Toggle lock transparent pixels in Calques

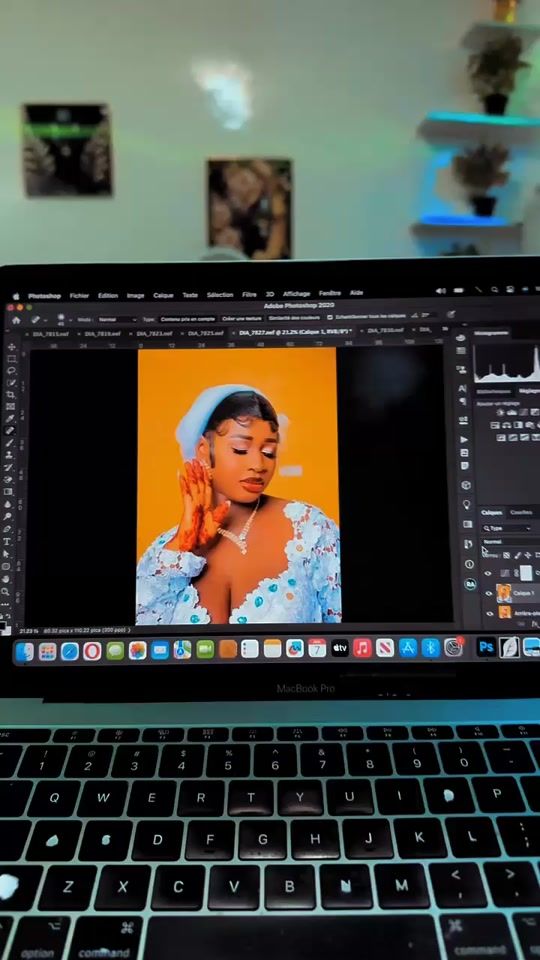tap(506, 555)
